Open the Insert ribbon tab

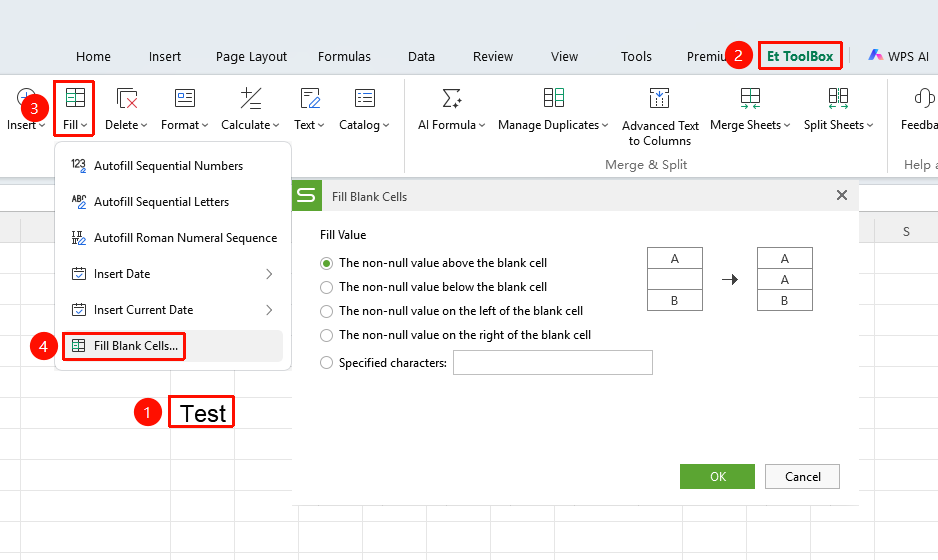pos(165,56)
